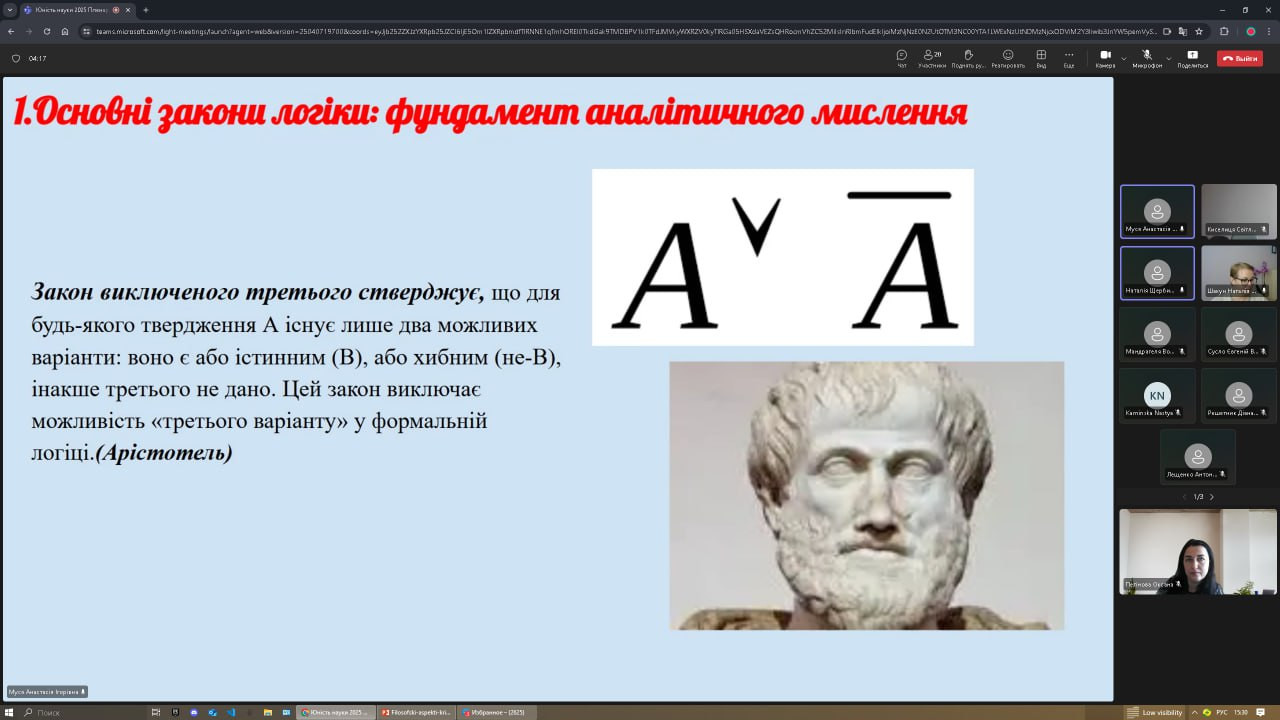Open a new browser tab
The image size is (1280, 720).
click(x=146, y=10)
